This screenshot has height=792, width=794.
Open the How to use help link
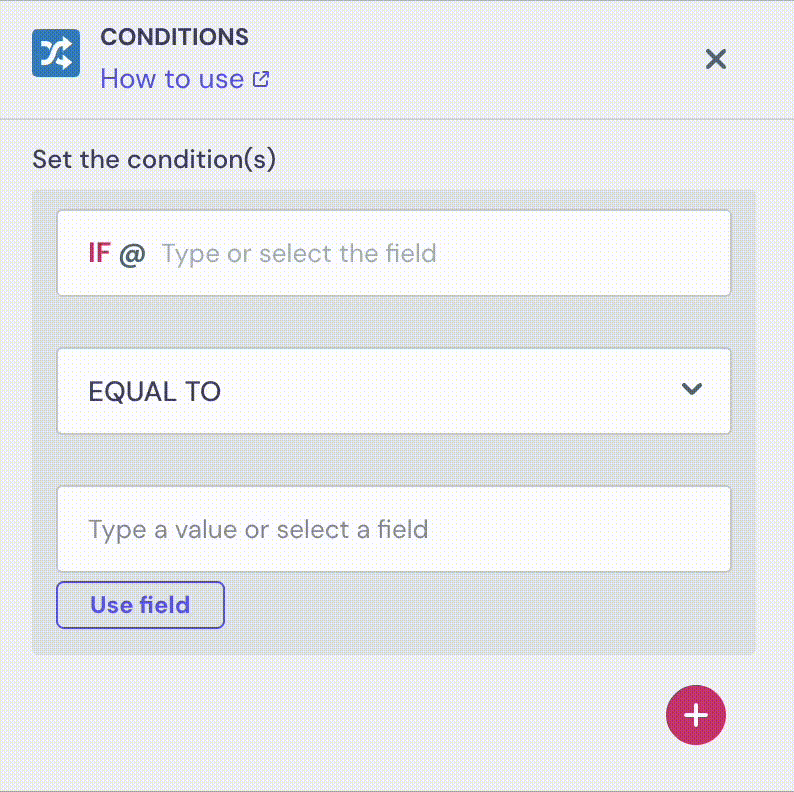tap(172, 79)
